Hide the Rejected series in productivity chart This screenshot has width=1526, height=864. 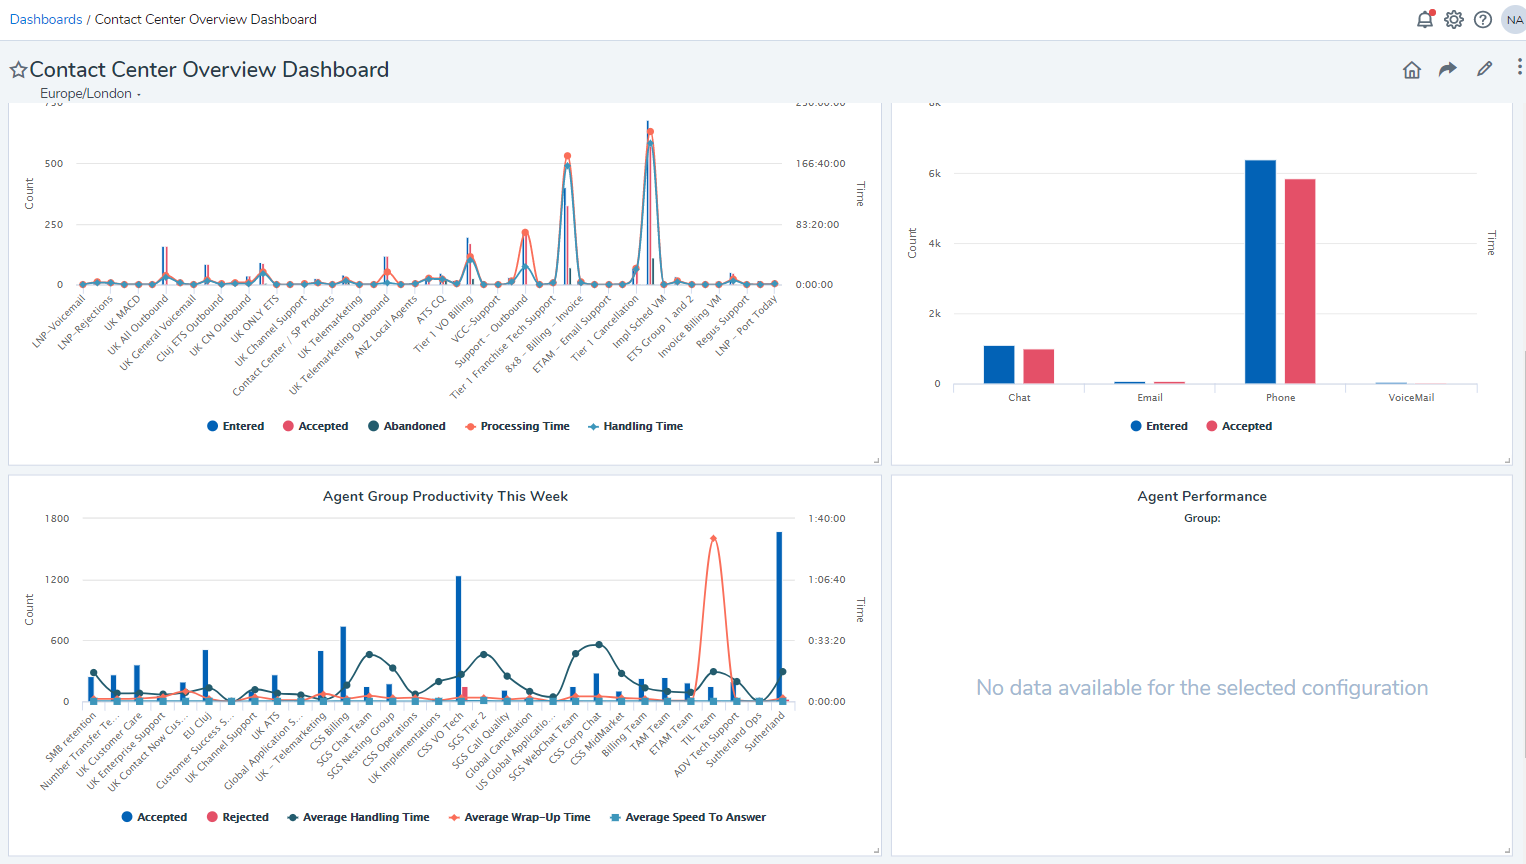237,817
